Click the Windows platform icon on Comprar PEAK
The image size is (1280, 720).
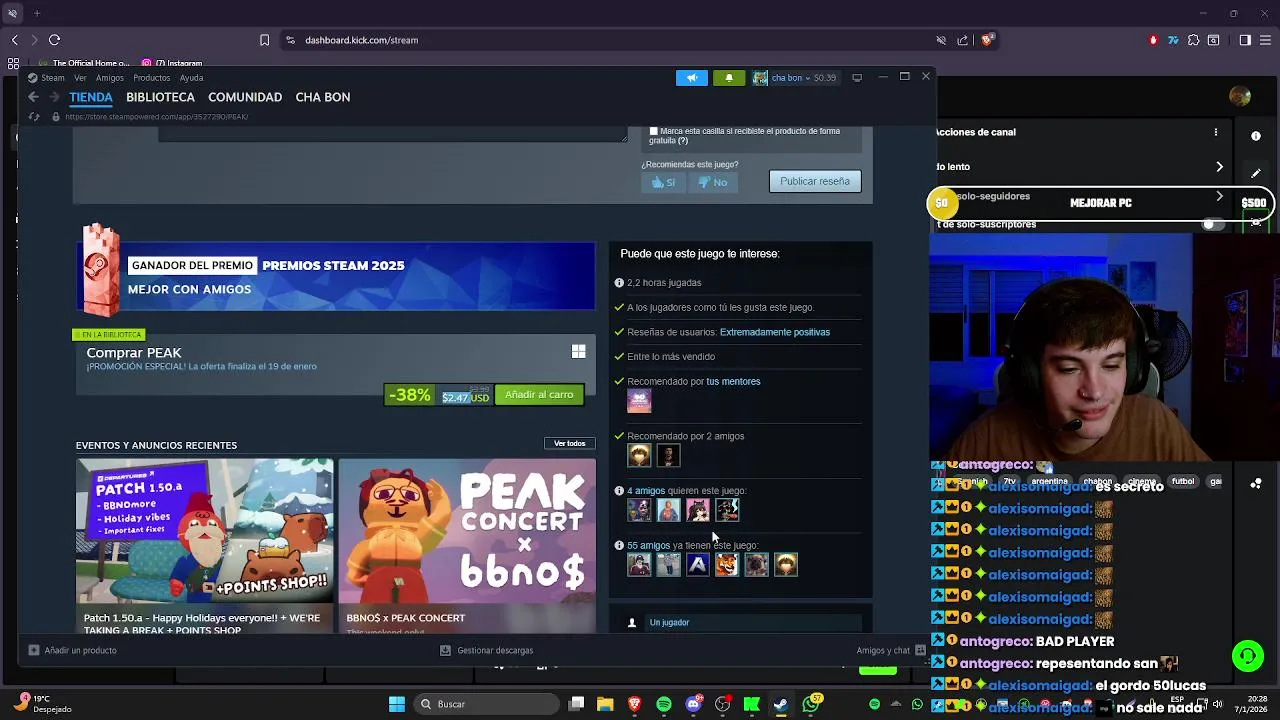tap(578, 351)
